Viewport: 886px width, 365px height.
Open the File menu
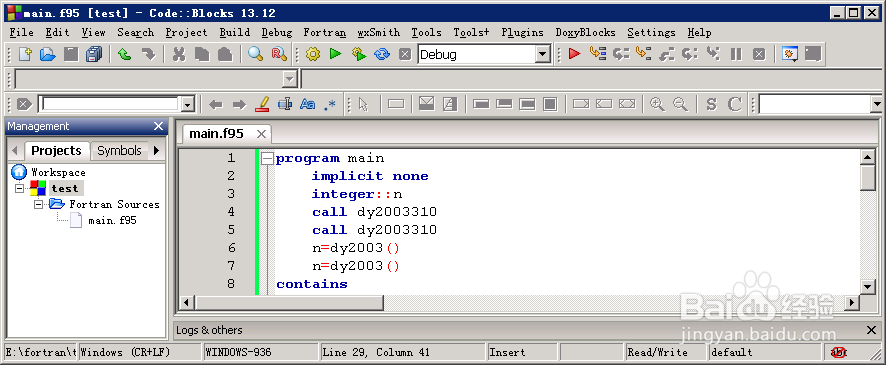(22, 33)
